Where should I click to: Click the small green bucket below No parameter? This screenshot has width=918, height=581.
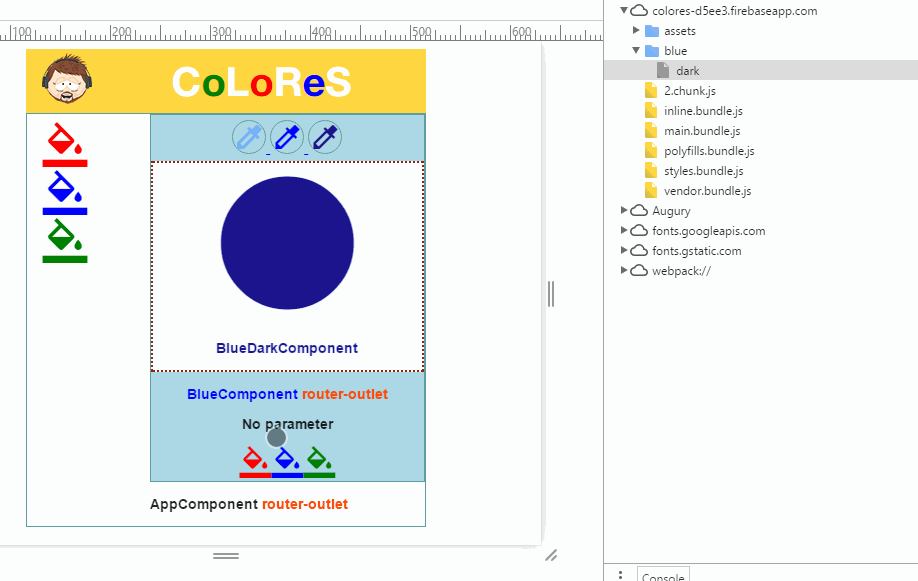[319, 461]
